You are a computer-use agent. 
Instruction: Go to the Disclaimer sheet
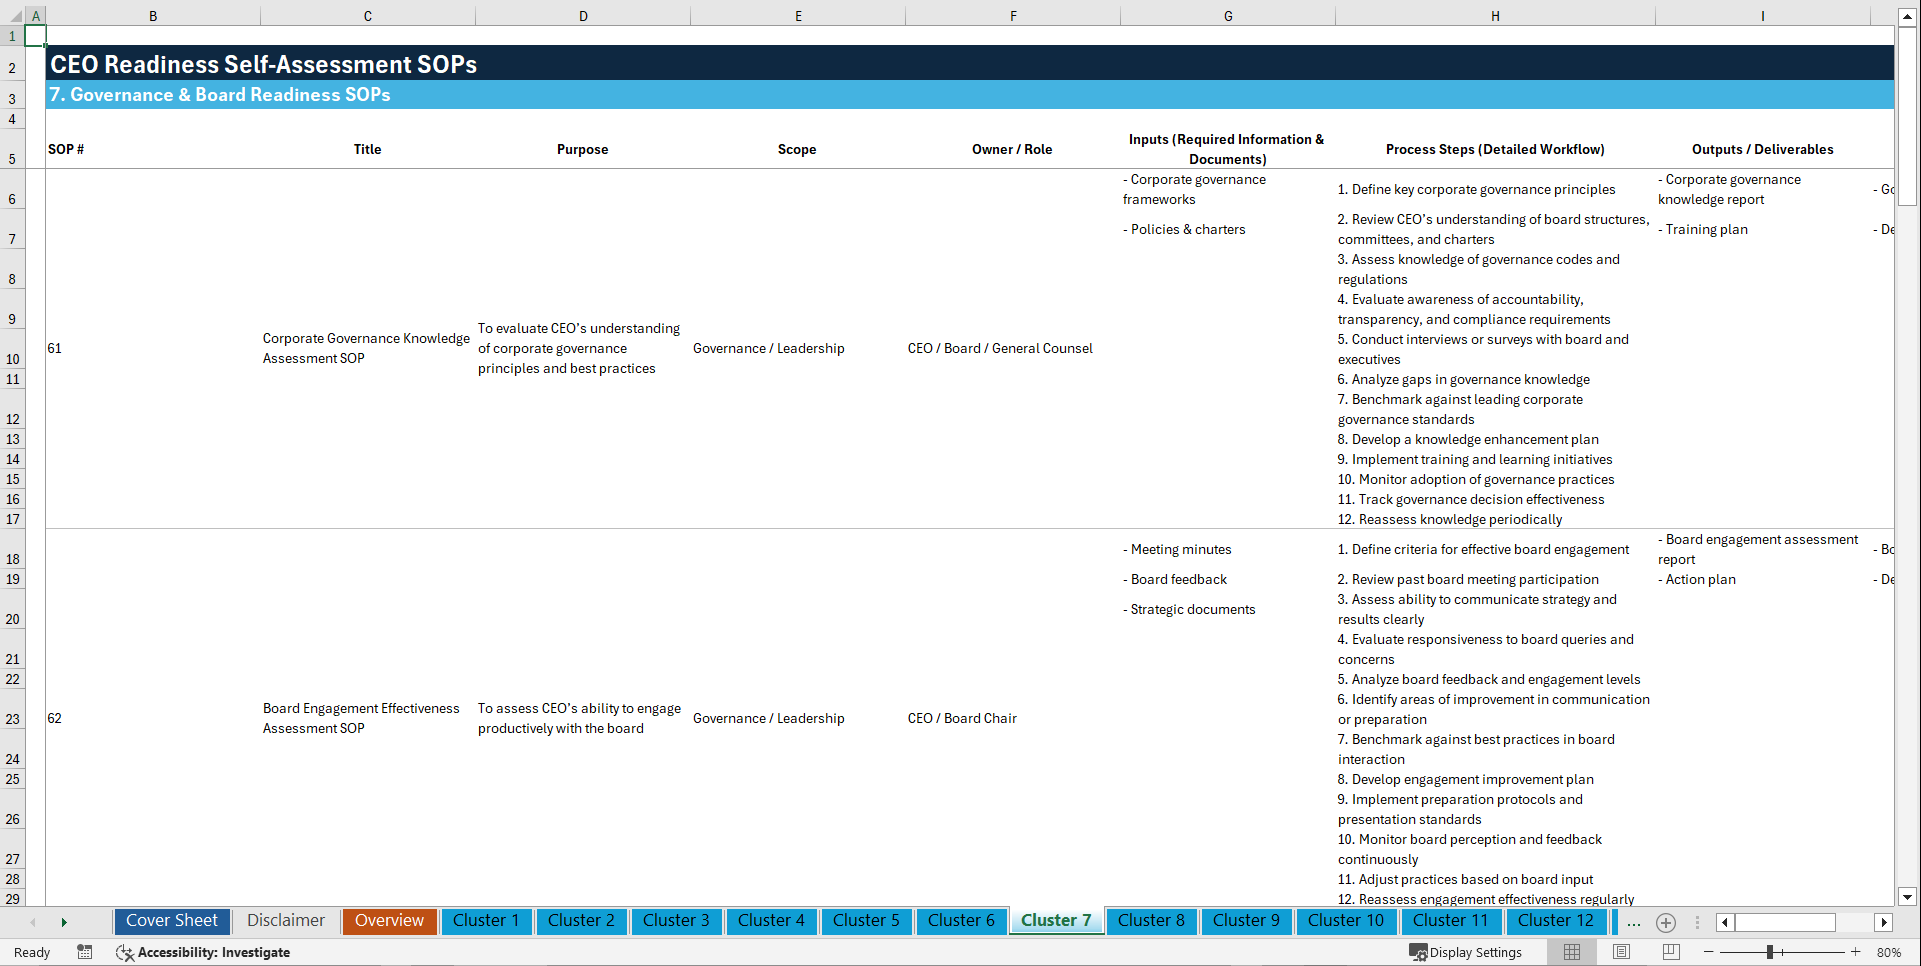pos(285,921)
